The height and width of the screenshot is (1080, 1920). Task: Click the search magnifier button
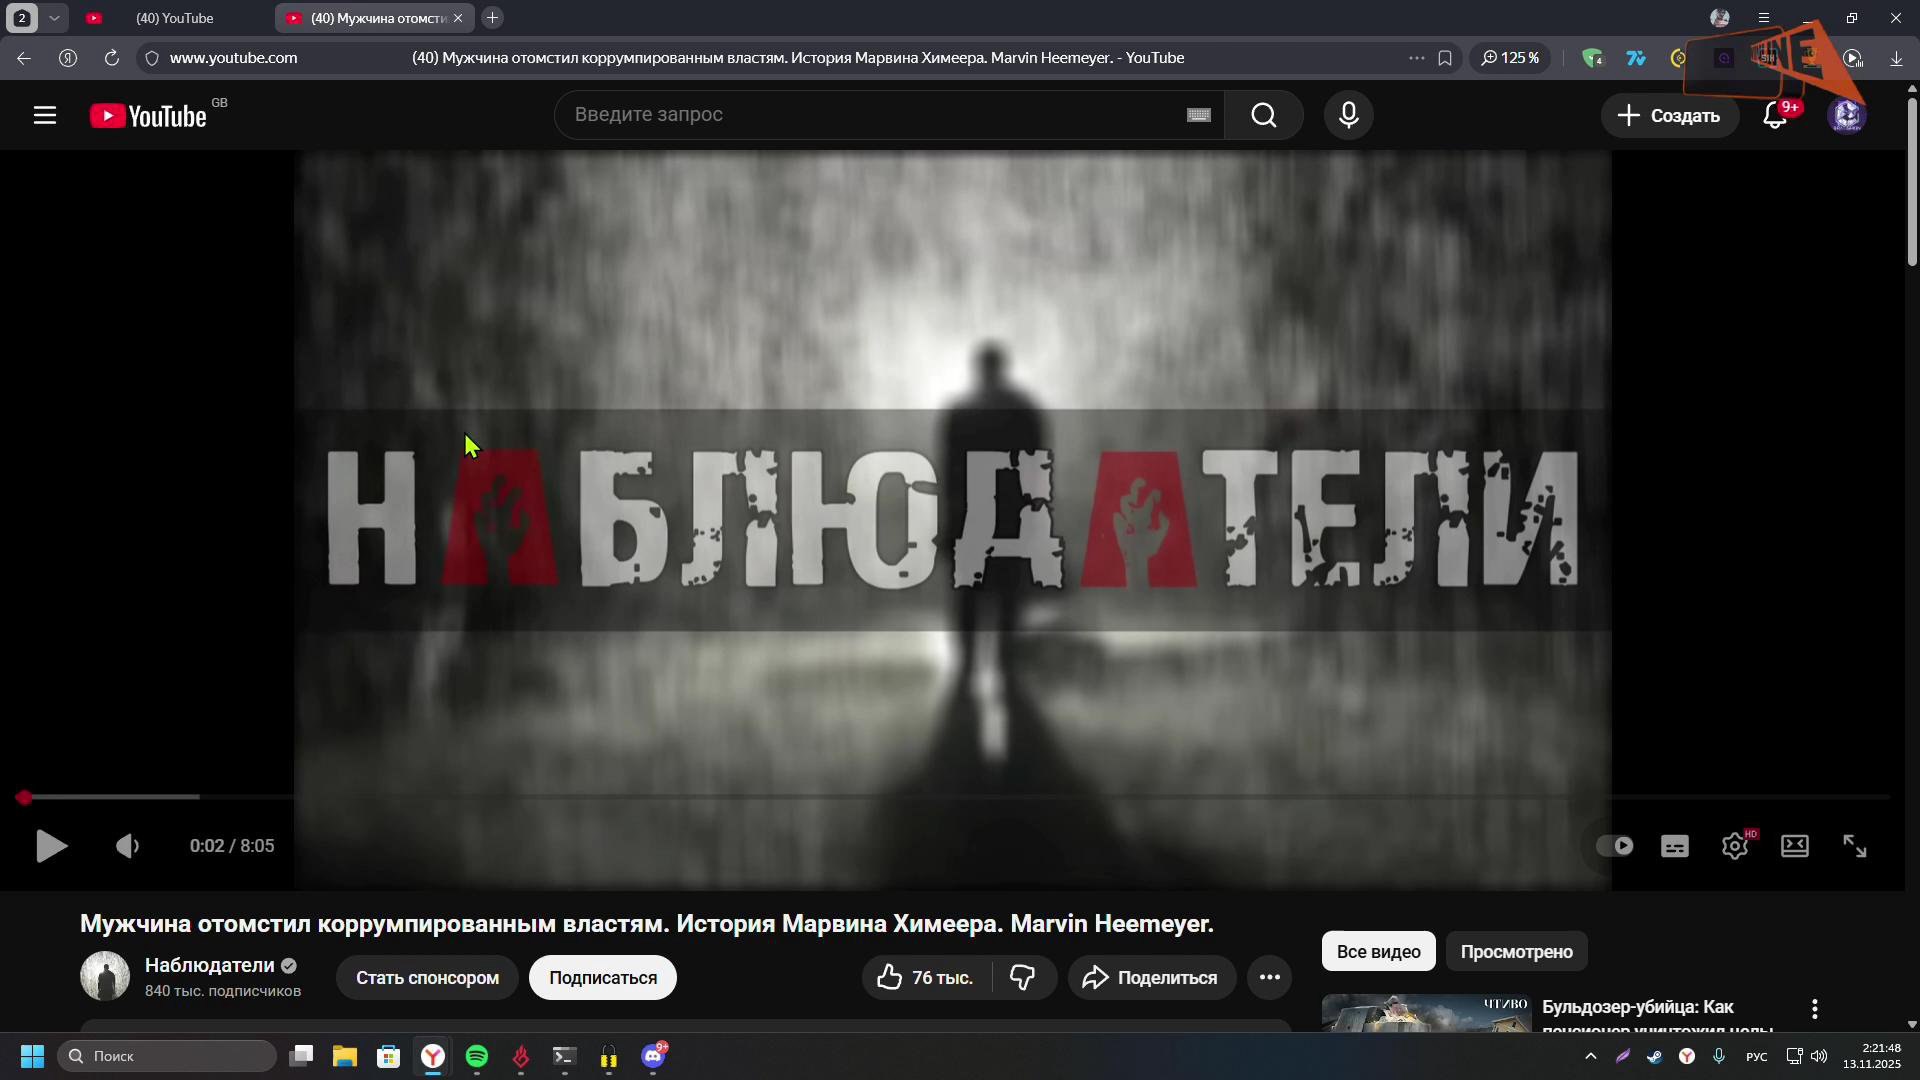coord(1264,115)
